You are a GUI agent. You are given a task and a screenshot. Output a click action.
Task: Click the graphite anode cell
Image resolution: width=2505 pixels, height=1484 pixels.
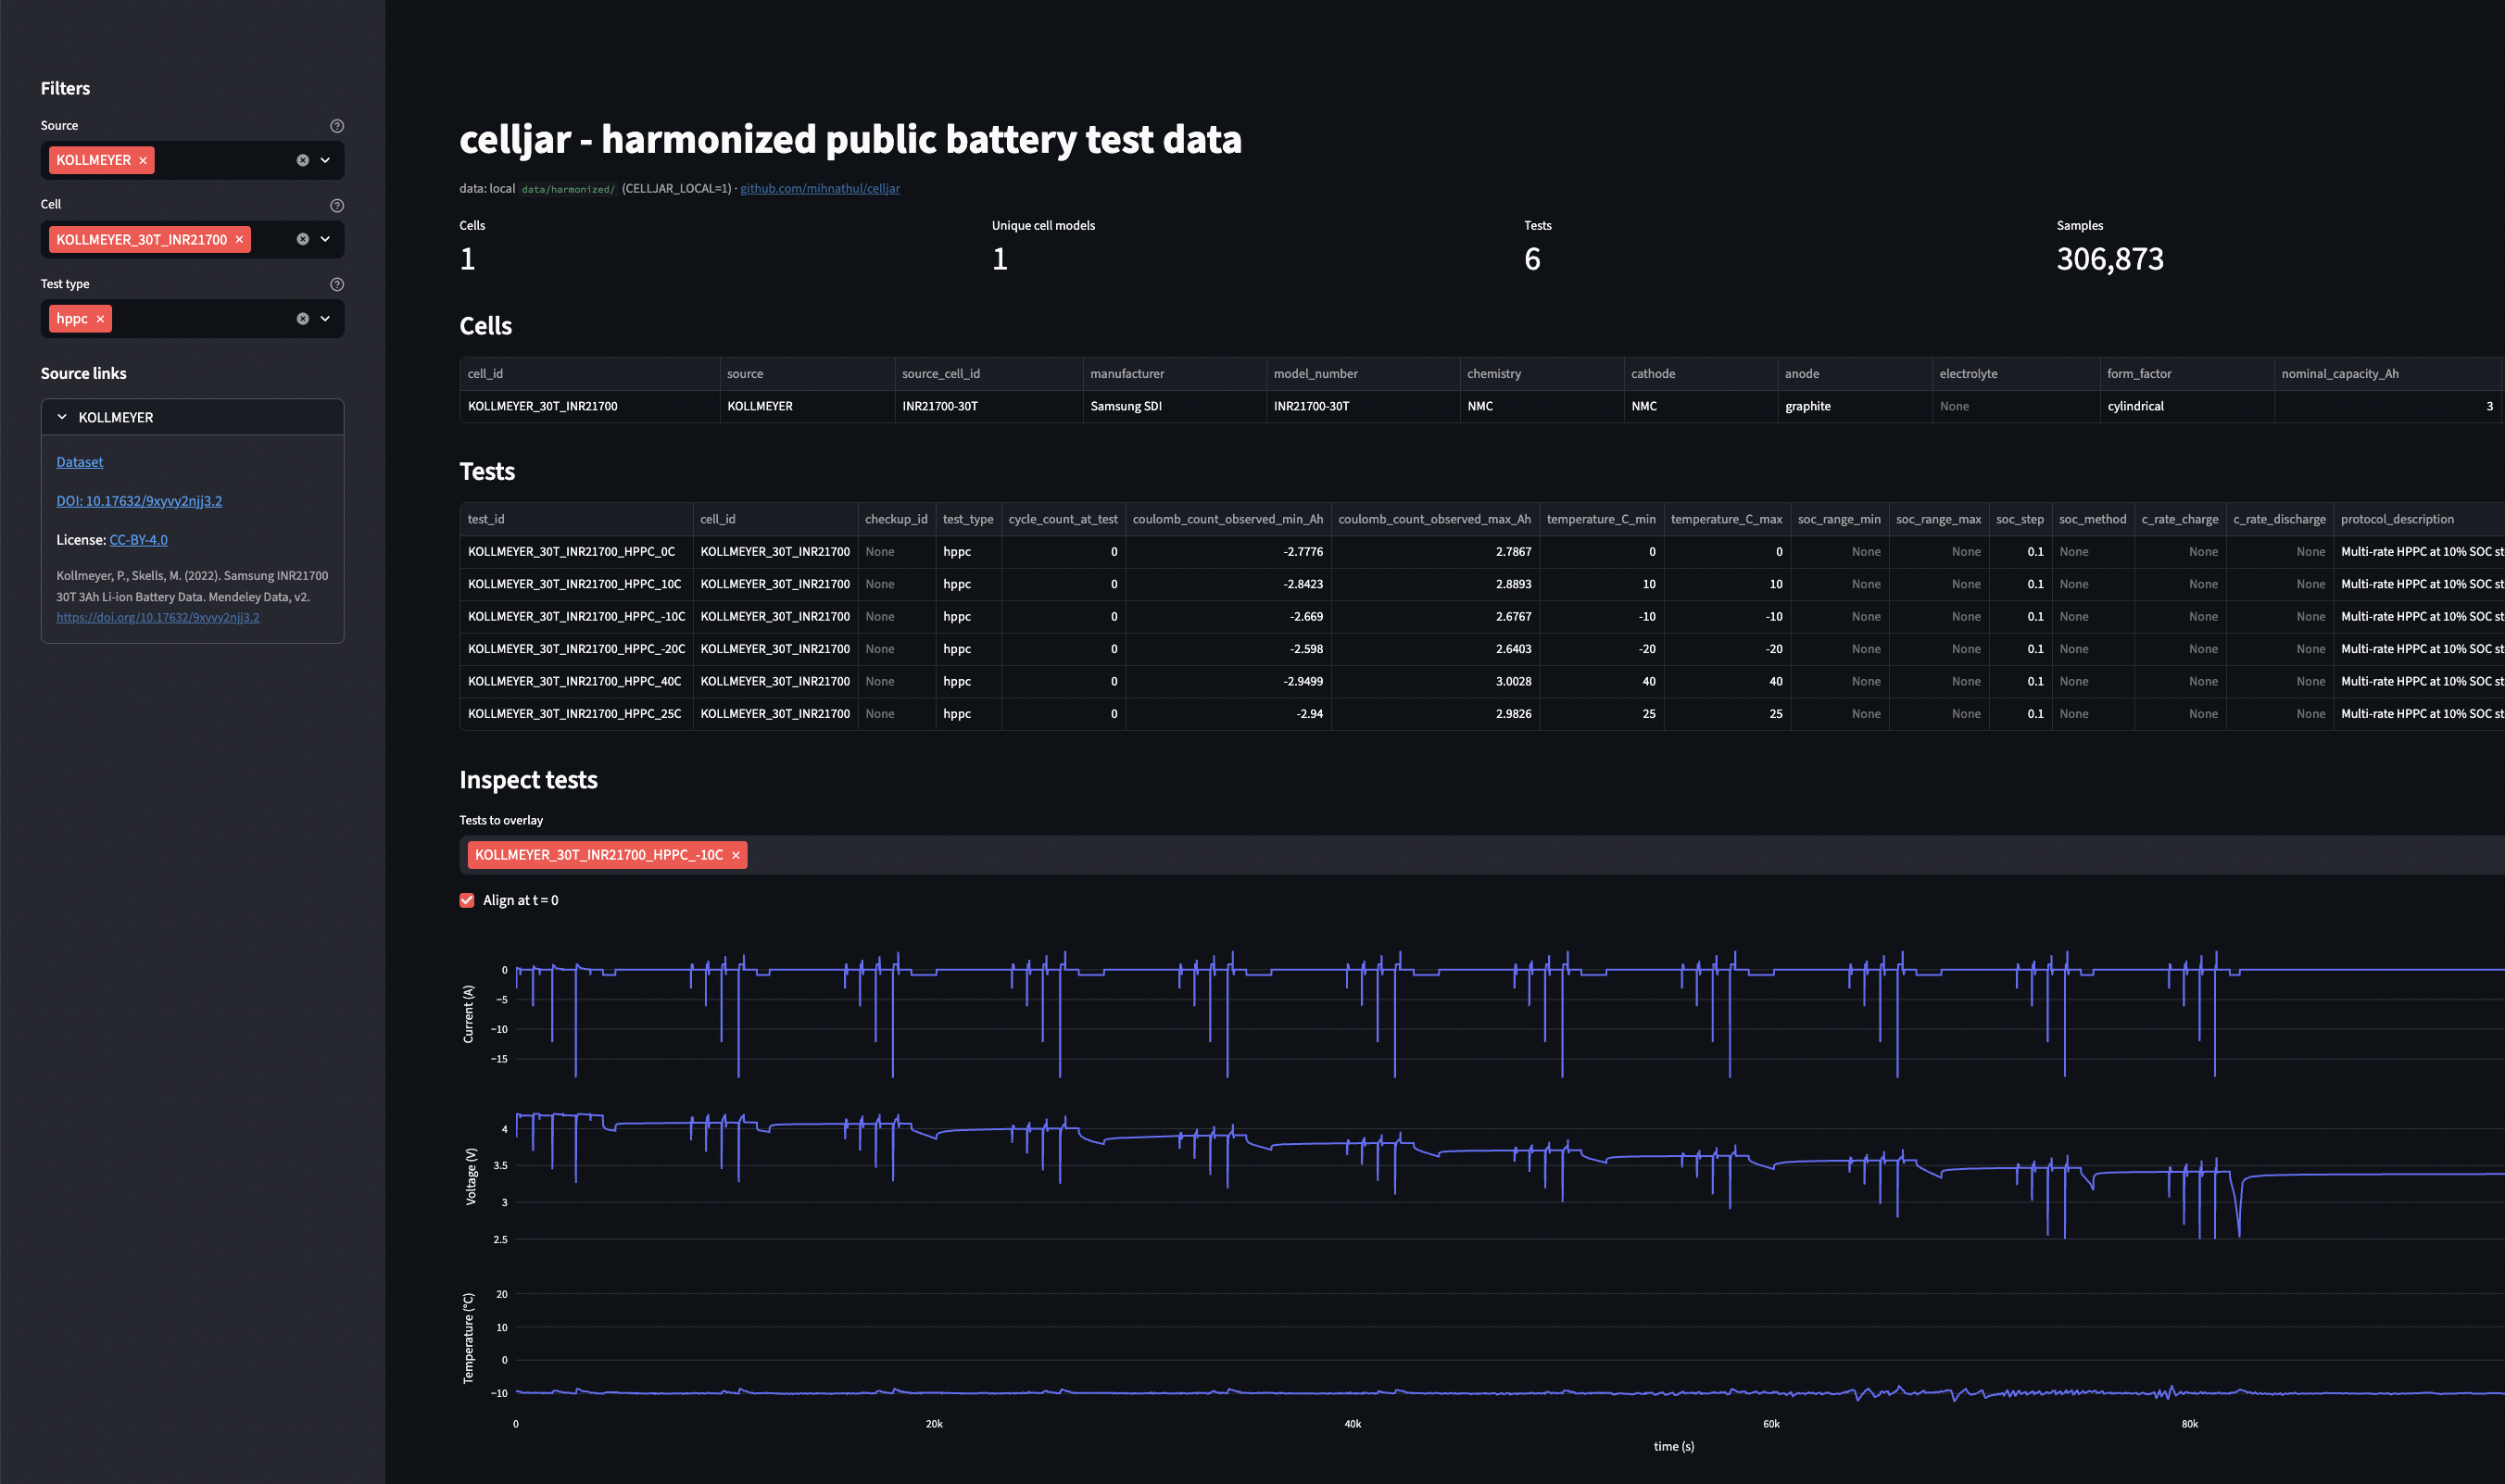pyautogui.click(x=1855, y=406)
